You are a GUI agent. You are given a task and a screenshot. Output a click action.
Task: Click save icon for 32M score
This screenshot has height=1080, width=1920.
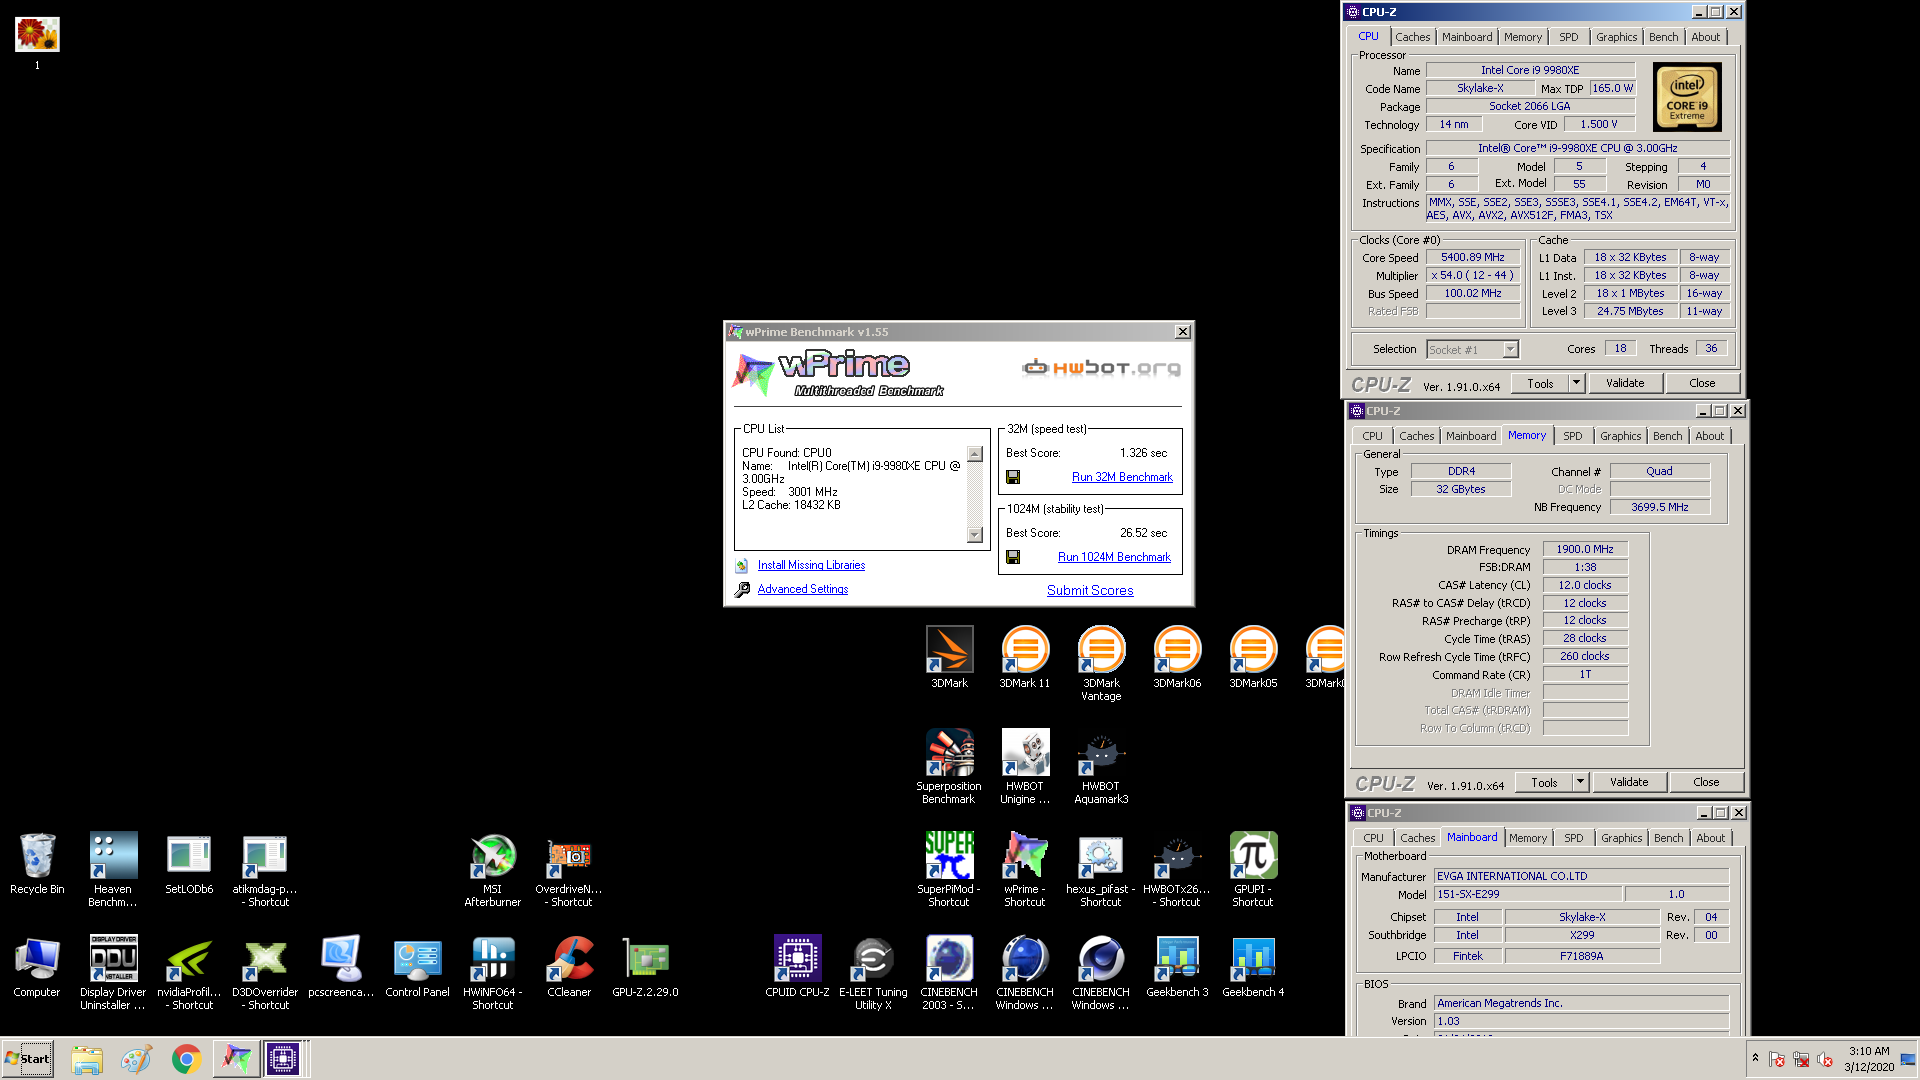(x=1013, y=477)
